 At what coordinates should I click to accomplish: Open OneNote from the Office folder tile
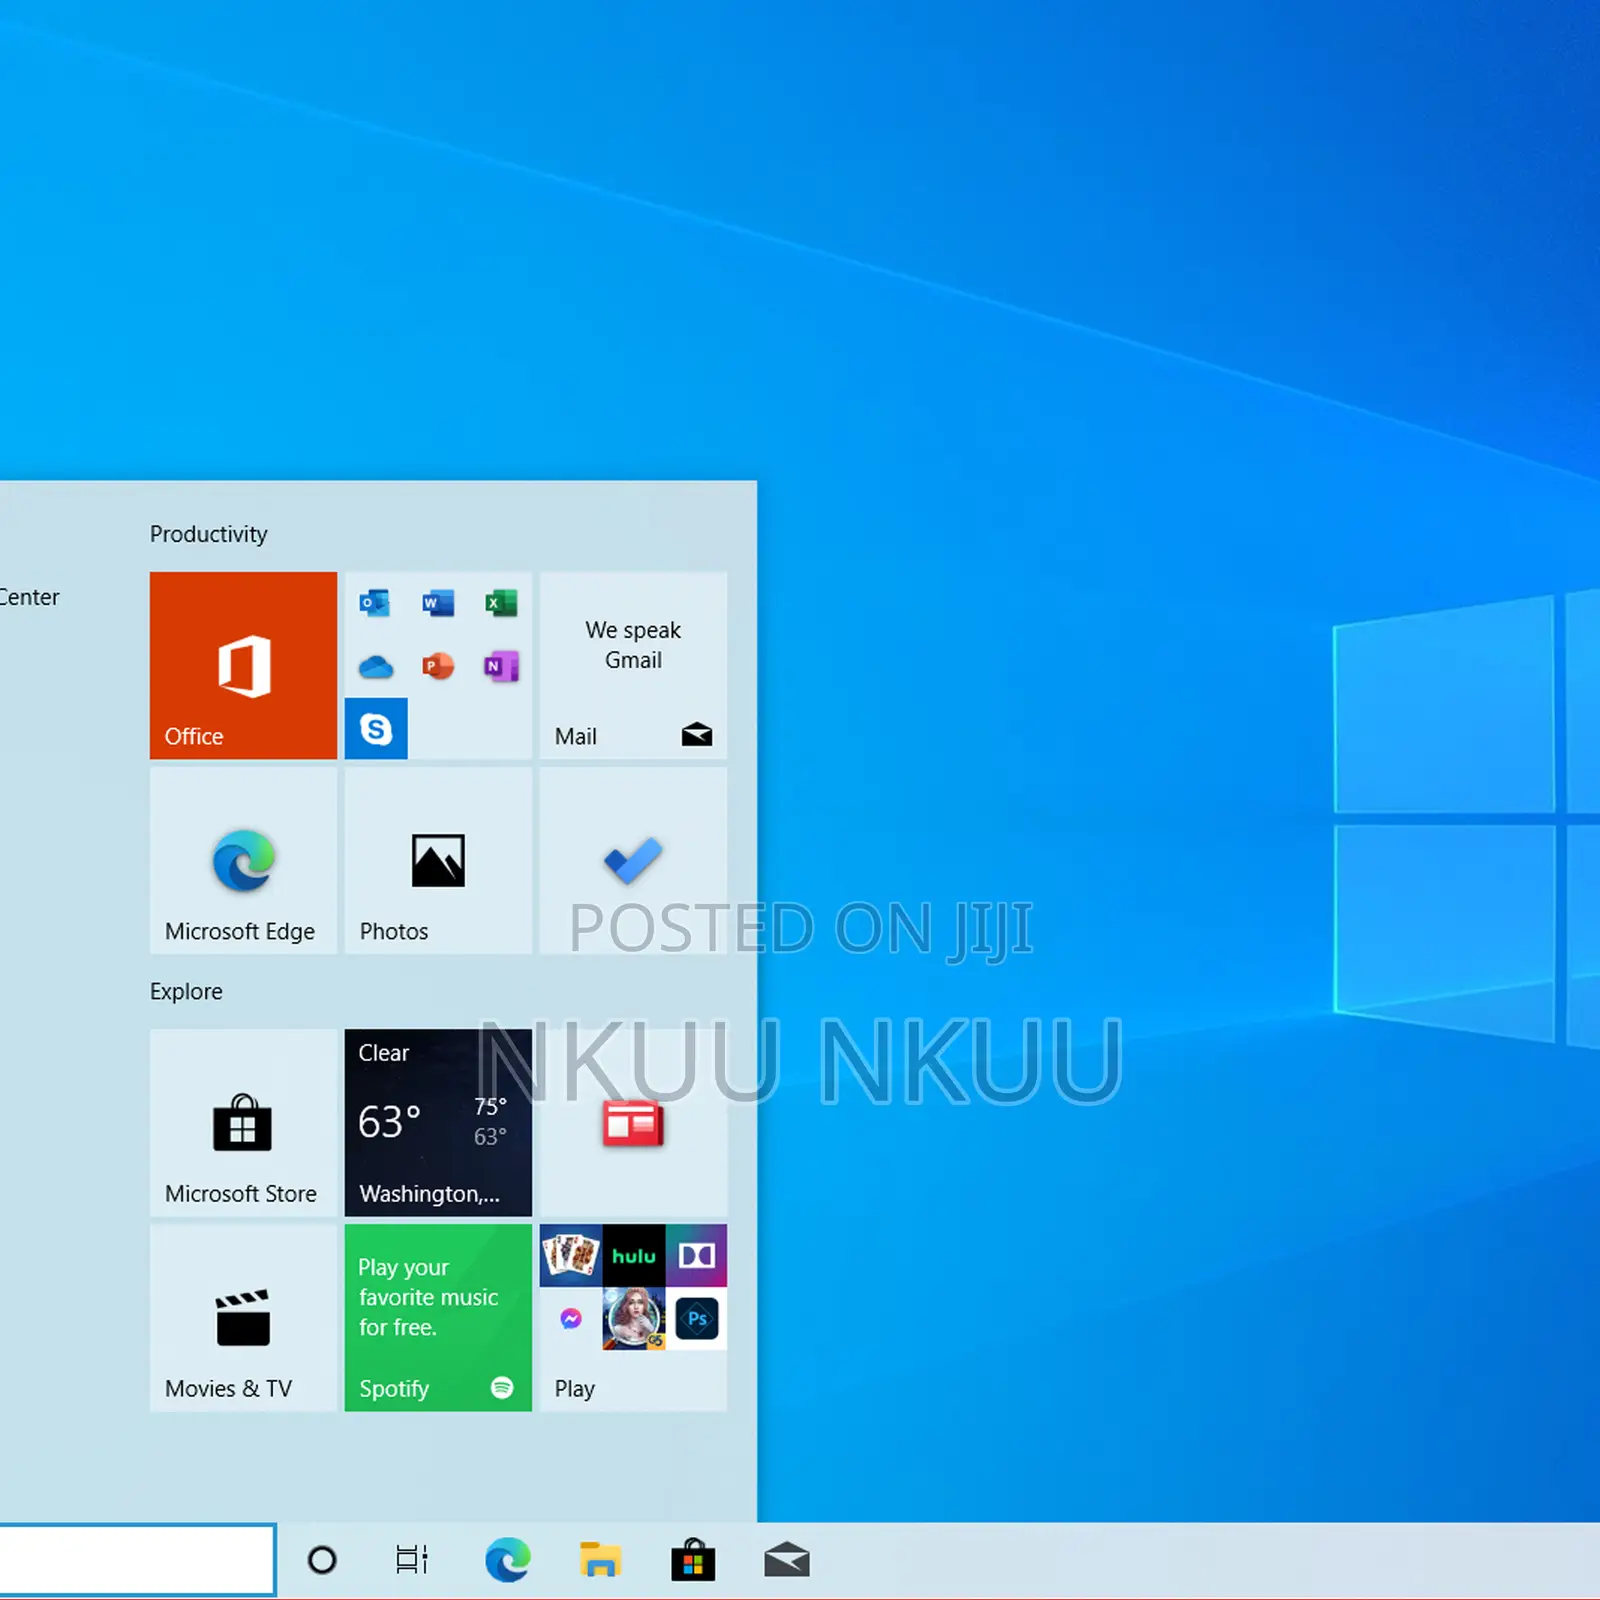[x=501, y=666]
